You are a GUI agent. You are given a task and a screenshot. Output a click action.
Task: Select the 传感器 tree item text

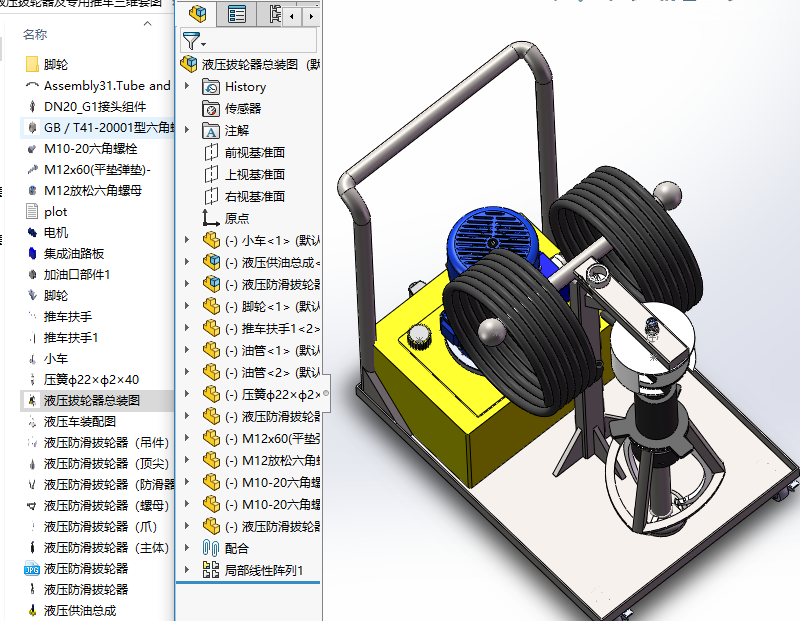(243, 109)
